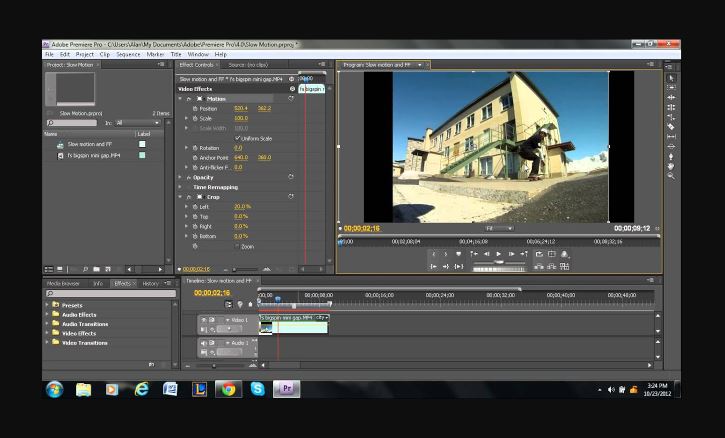Go to previous marker in Program monitor
This screenshot has height=438, width=725.
pos(473,254)
